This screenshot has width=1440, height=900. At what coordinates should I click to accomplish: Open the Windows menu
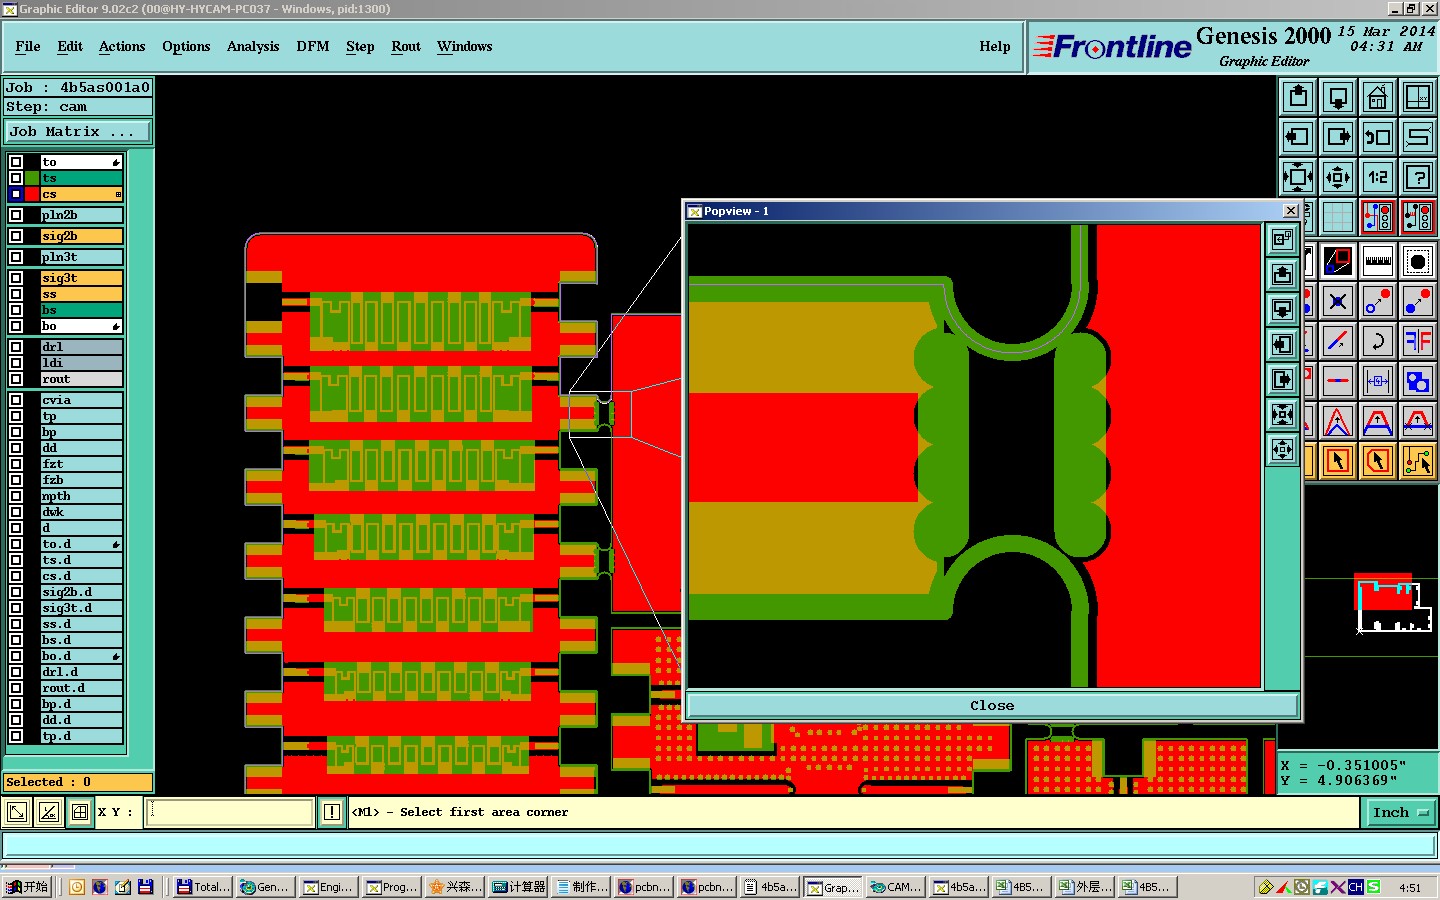(x=465, y=46)
